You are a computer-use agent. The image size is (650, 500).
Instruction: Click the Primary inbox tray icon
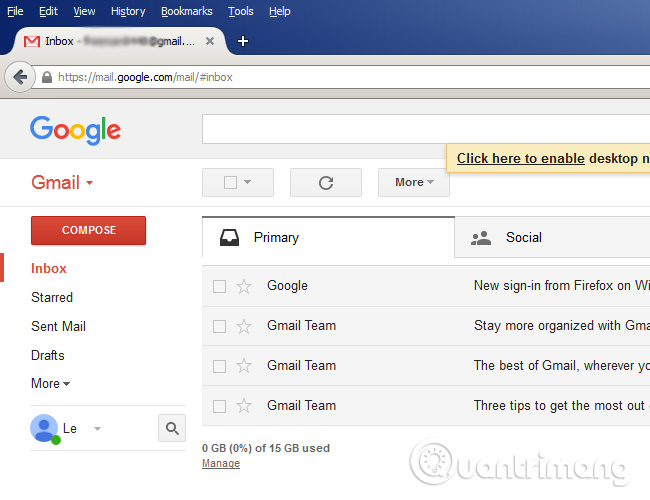[x=229, y=238]
